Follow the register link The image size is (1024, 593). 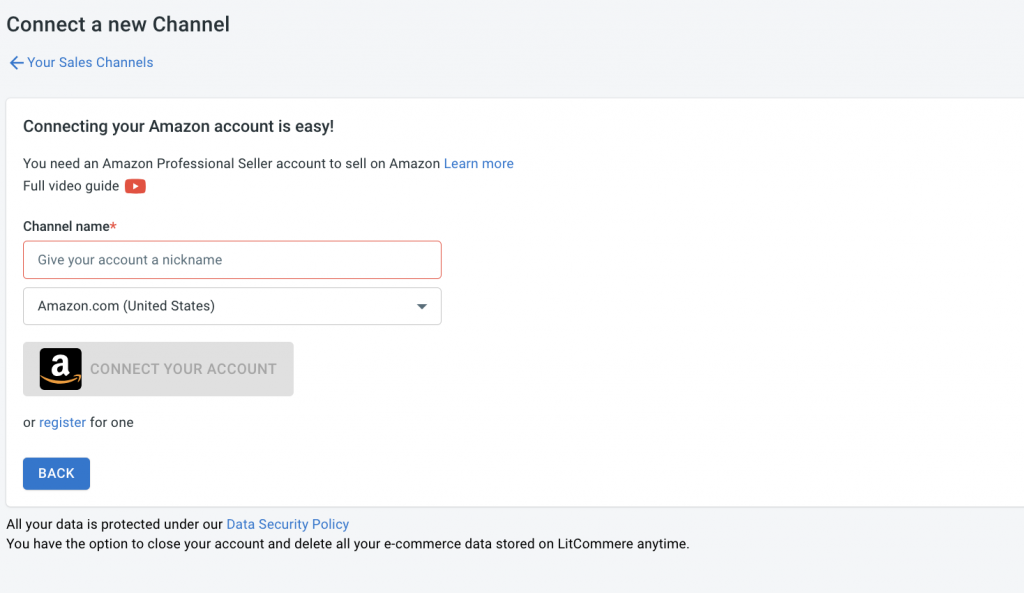pyautogui.click(x=63, y=423)
